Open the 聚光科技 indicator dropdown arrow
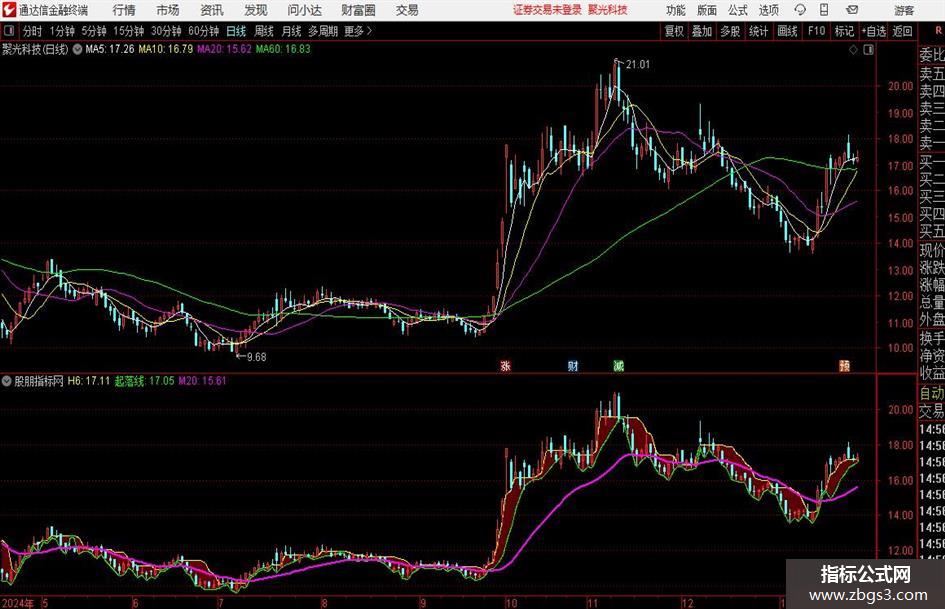Image resolution: width=945 pixels, height=609 pixels. click(77, 49)
